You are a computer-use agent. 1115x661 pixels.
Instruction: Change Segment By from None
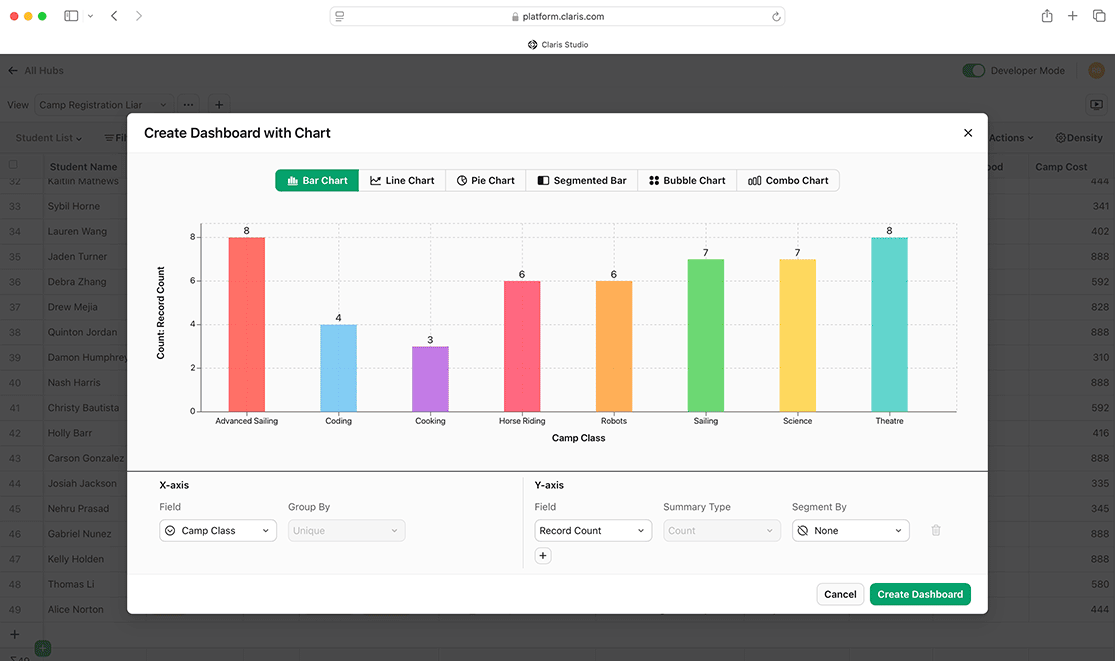point(850,530)
